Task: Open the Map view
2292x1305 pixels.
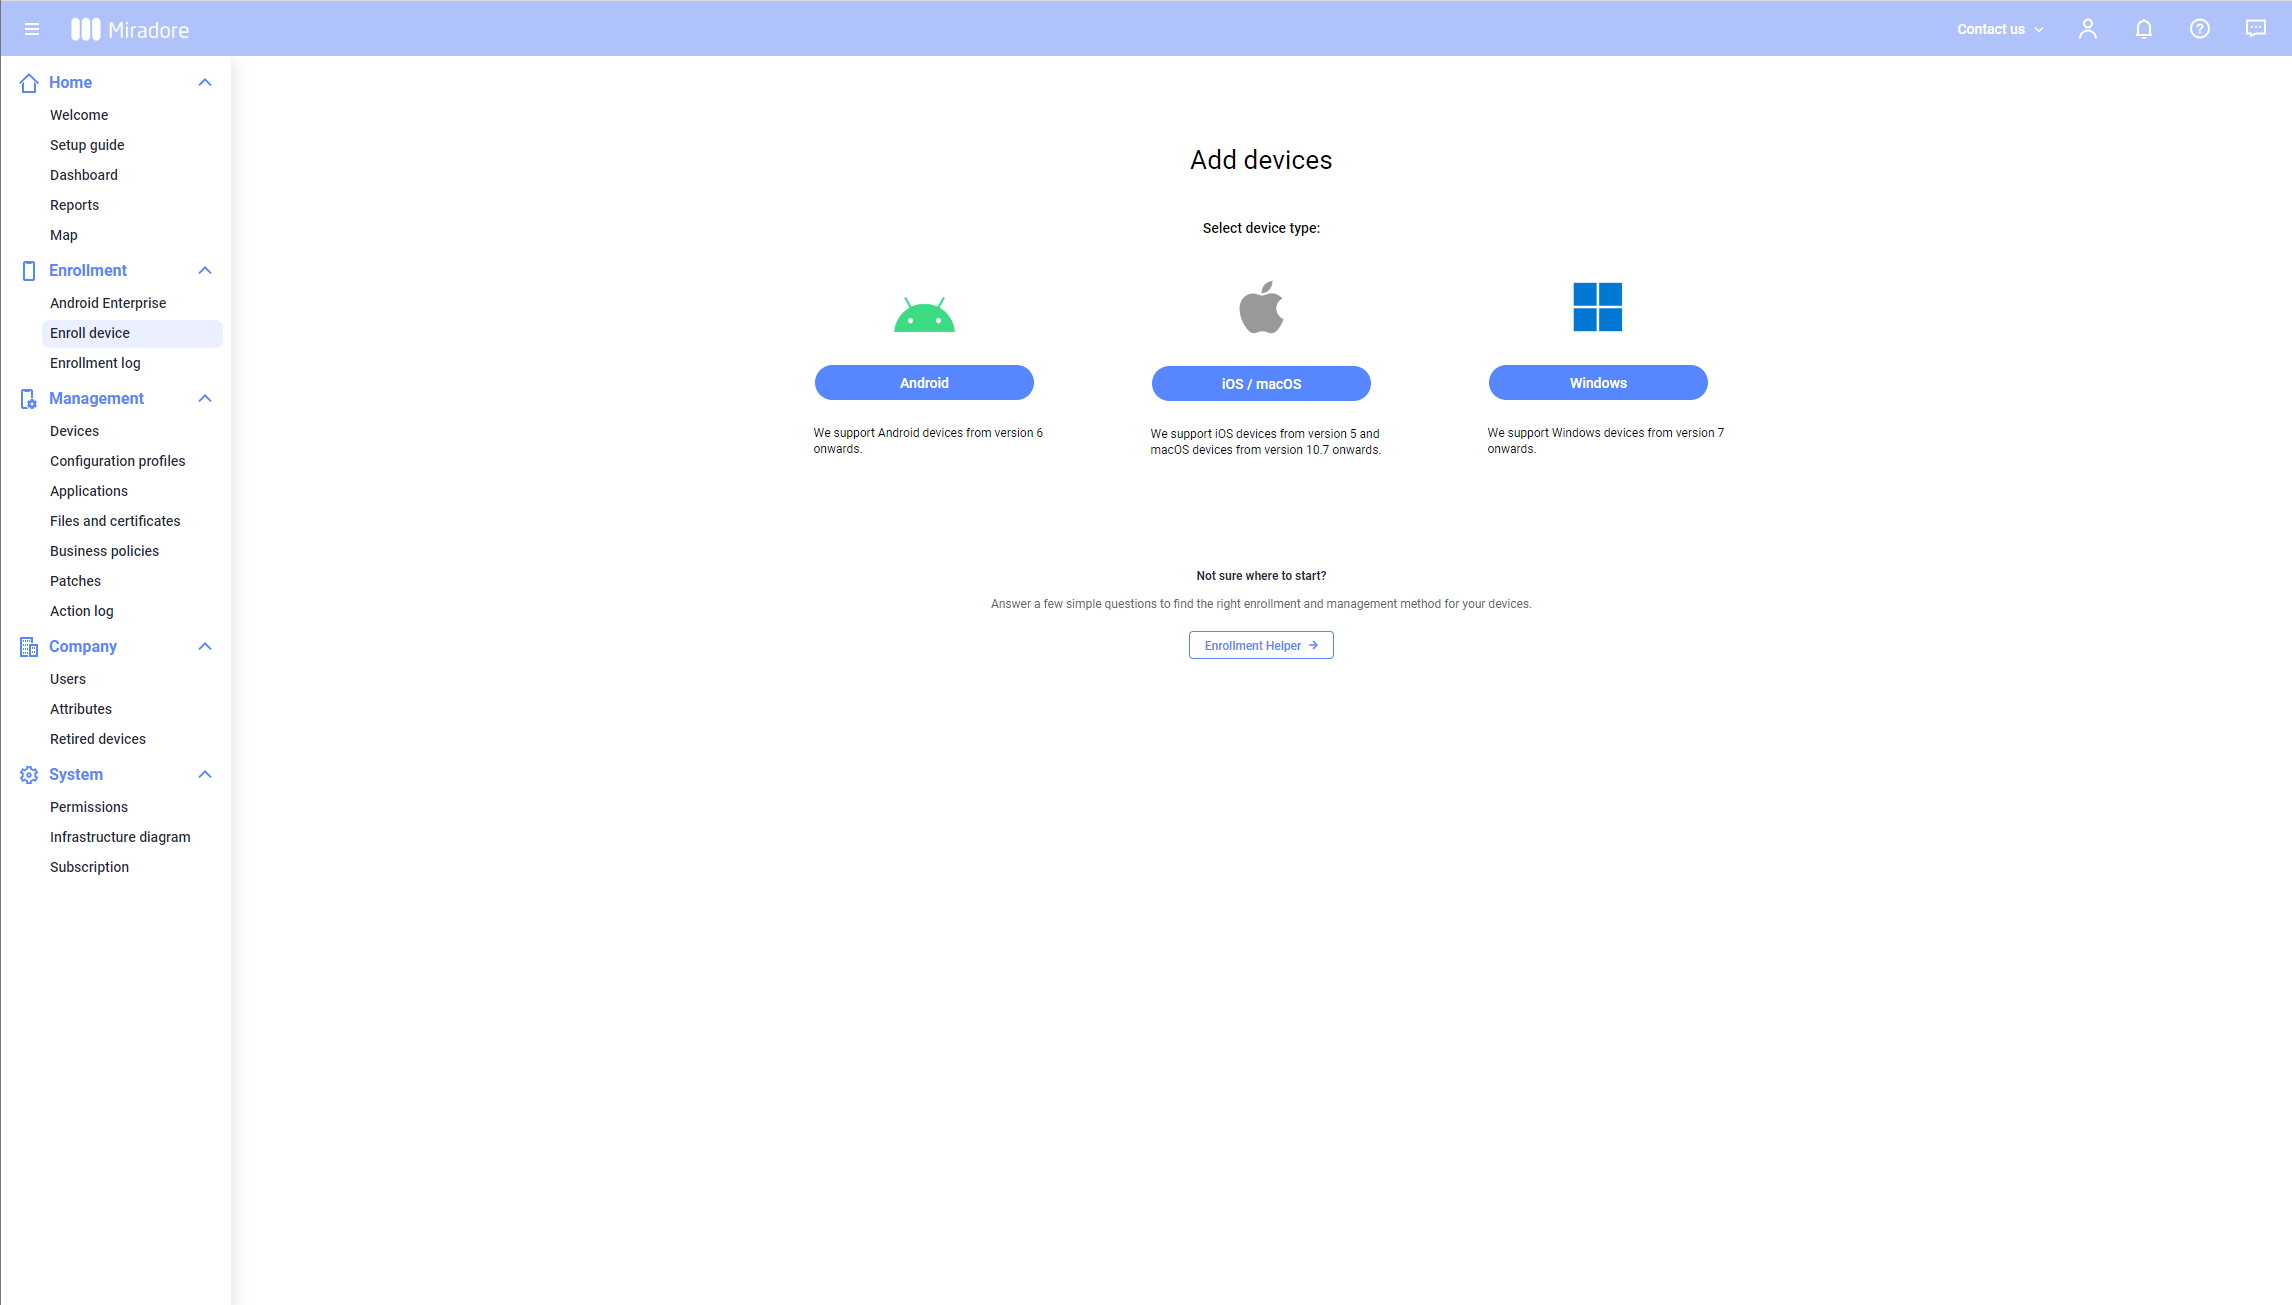Action: pyautogui.click(x=64, y=235)
